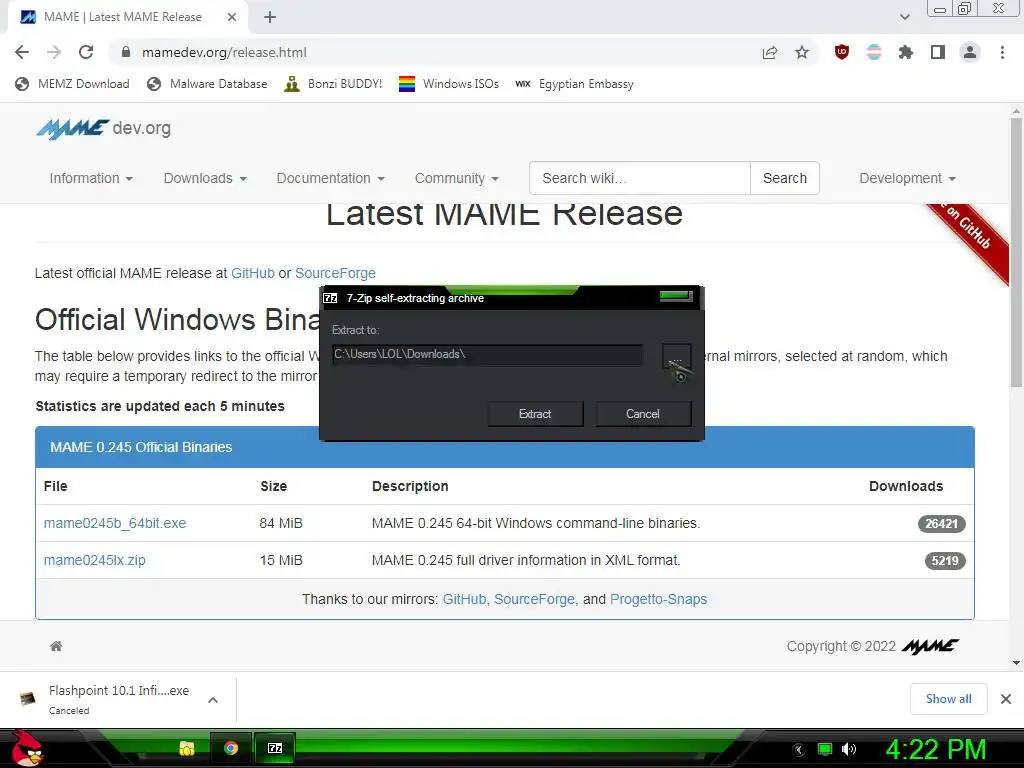Click the green network tray icon

tap(825, 750)
